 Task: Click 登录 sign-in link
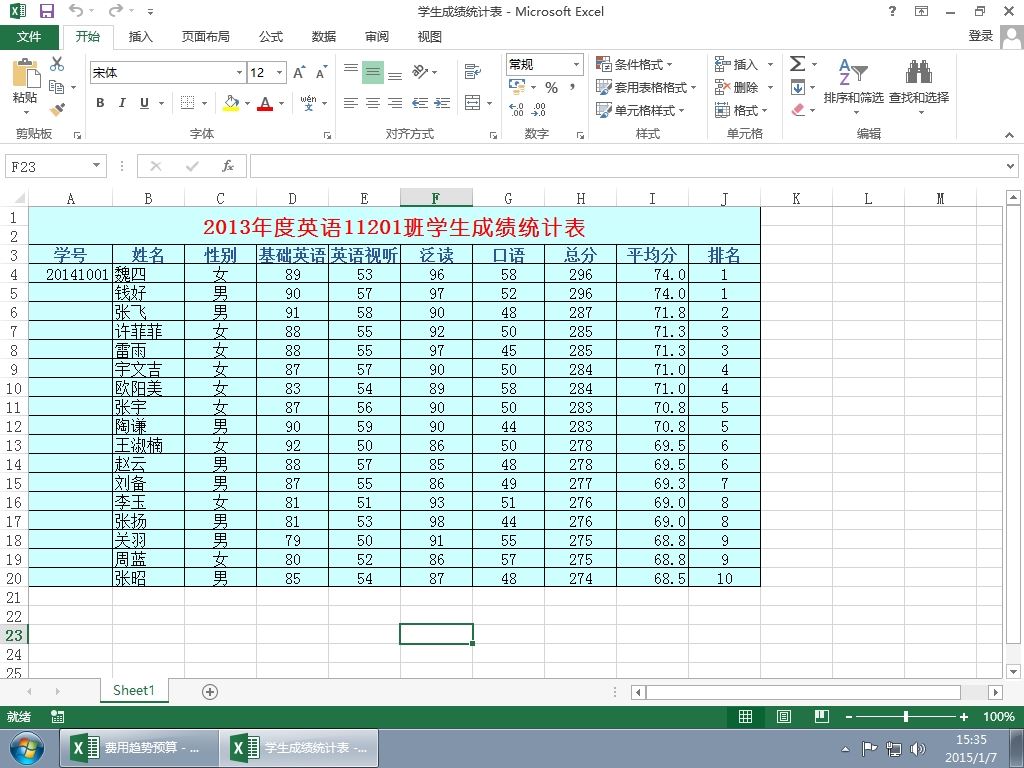click(x=980, y=36)
